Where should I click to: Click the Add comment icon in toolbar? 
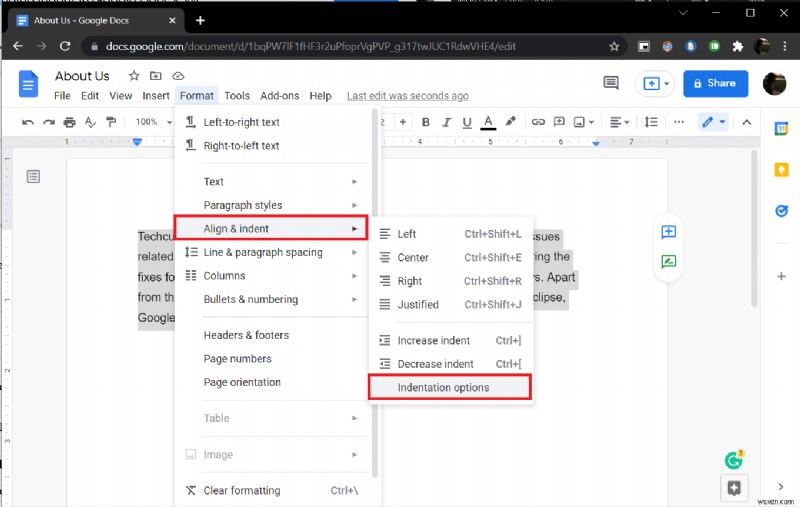coord(559,122)
